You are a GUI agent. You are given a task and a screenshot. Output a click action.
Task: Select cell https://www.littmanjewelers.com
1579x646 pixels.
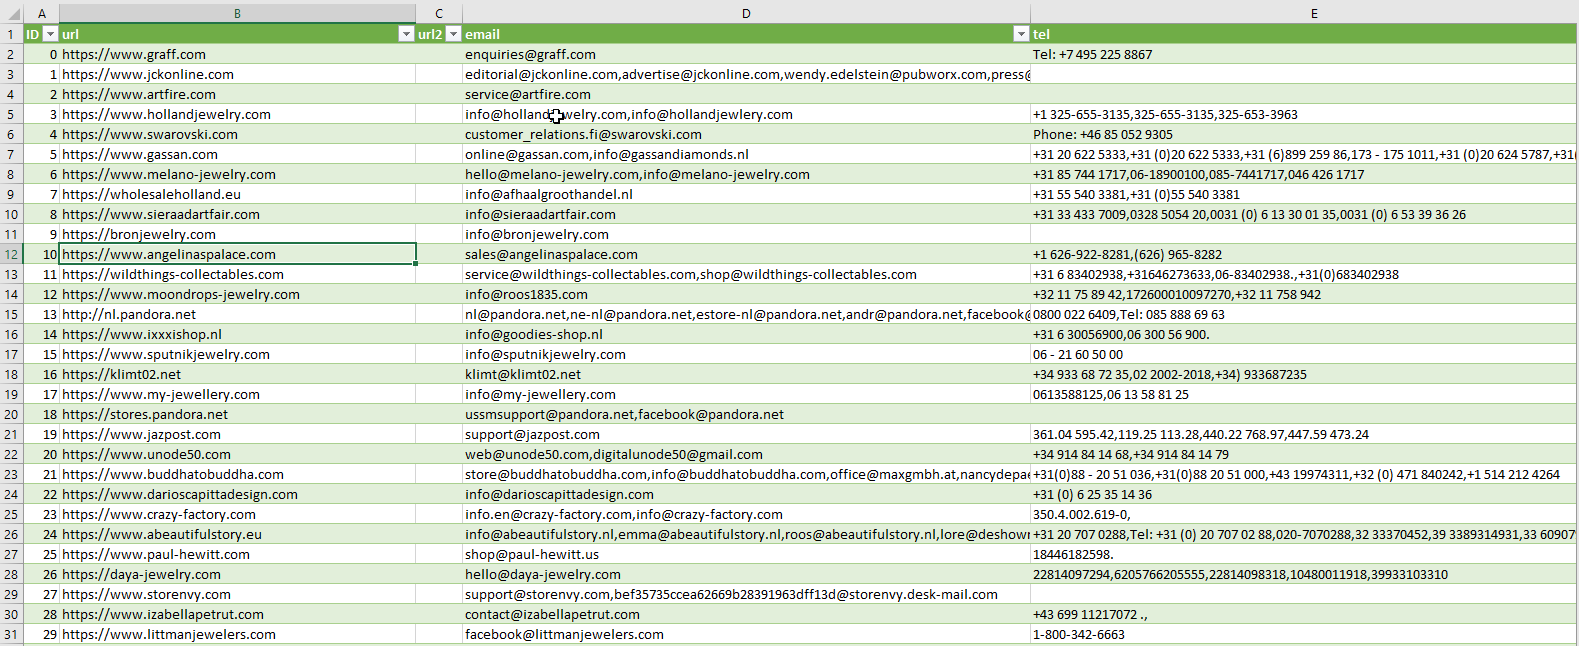tap(237, 634)
